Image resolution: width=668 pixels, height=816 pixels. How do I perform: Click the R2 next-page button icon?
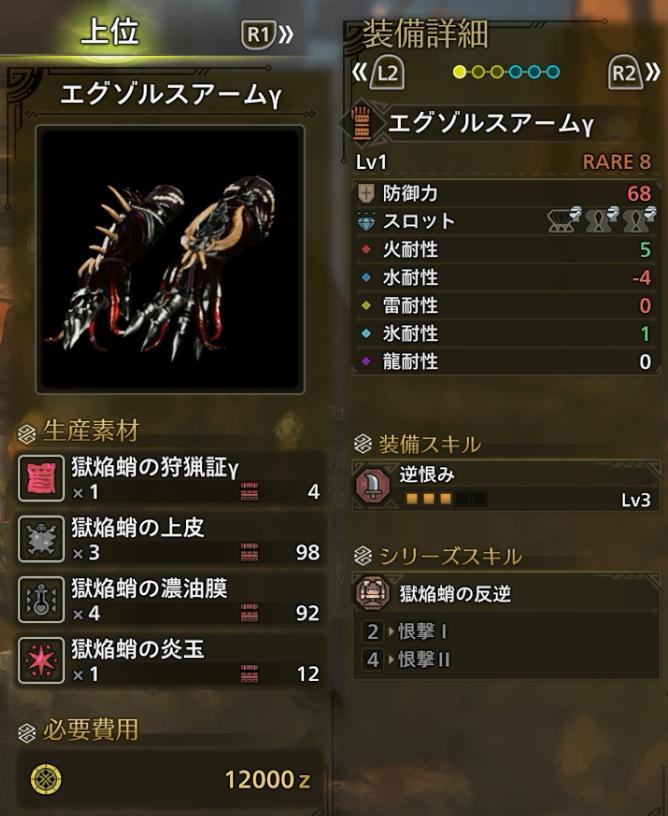click(x=624, y=72)
